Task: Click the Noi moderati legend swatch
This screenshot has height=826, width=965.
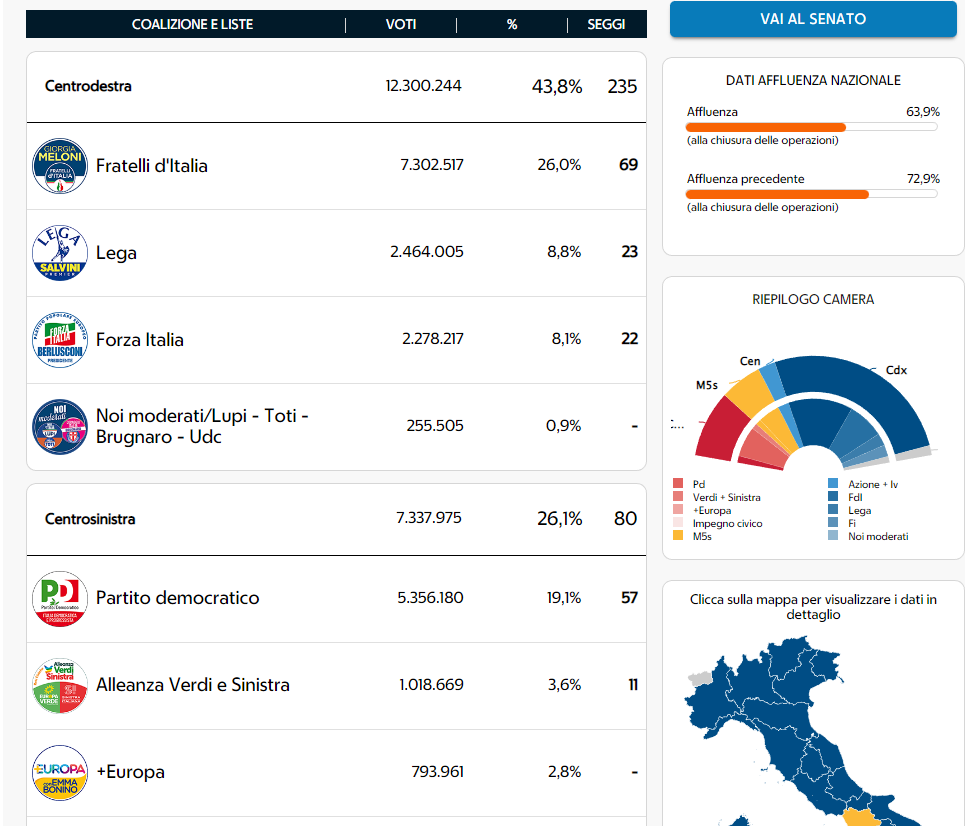Action: (833, 535)
